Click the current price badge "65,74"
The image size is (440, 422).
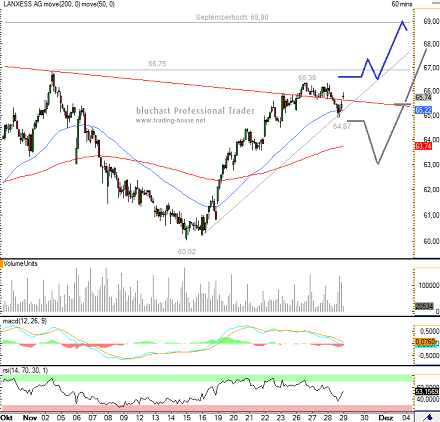coord(423,98)
